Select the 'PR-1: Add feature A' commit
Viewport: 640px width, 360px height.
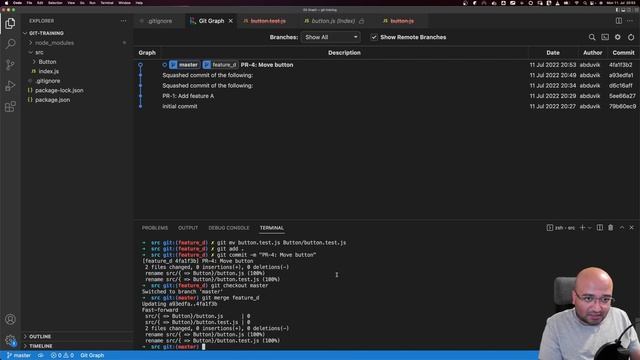tap(387, 96)
